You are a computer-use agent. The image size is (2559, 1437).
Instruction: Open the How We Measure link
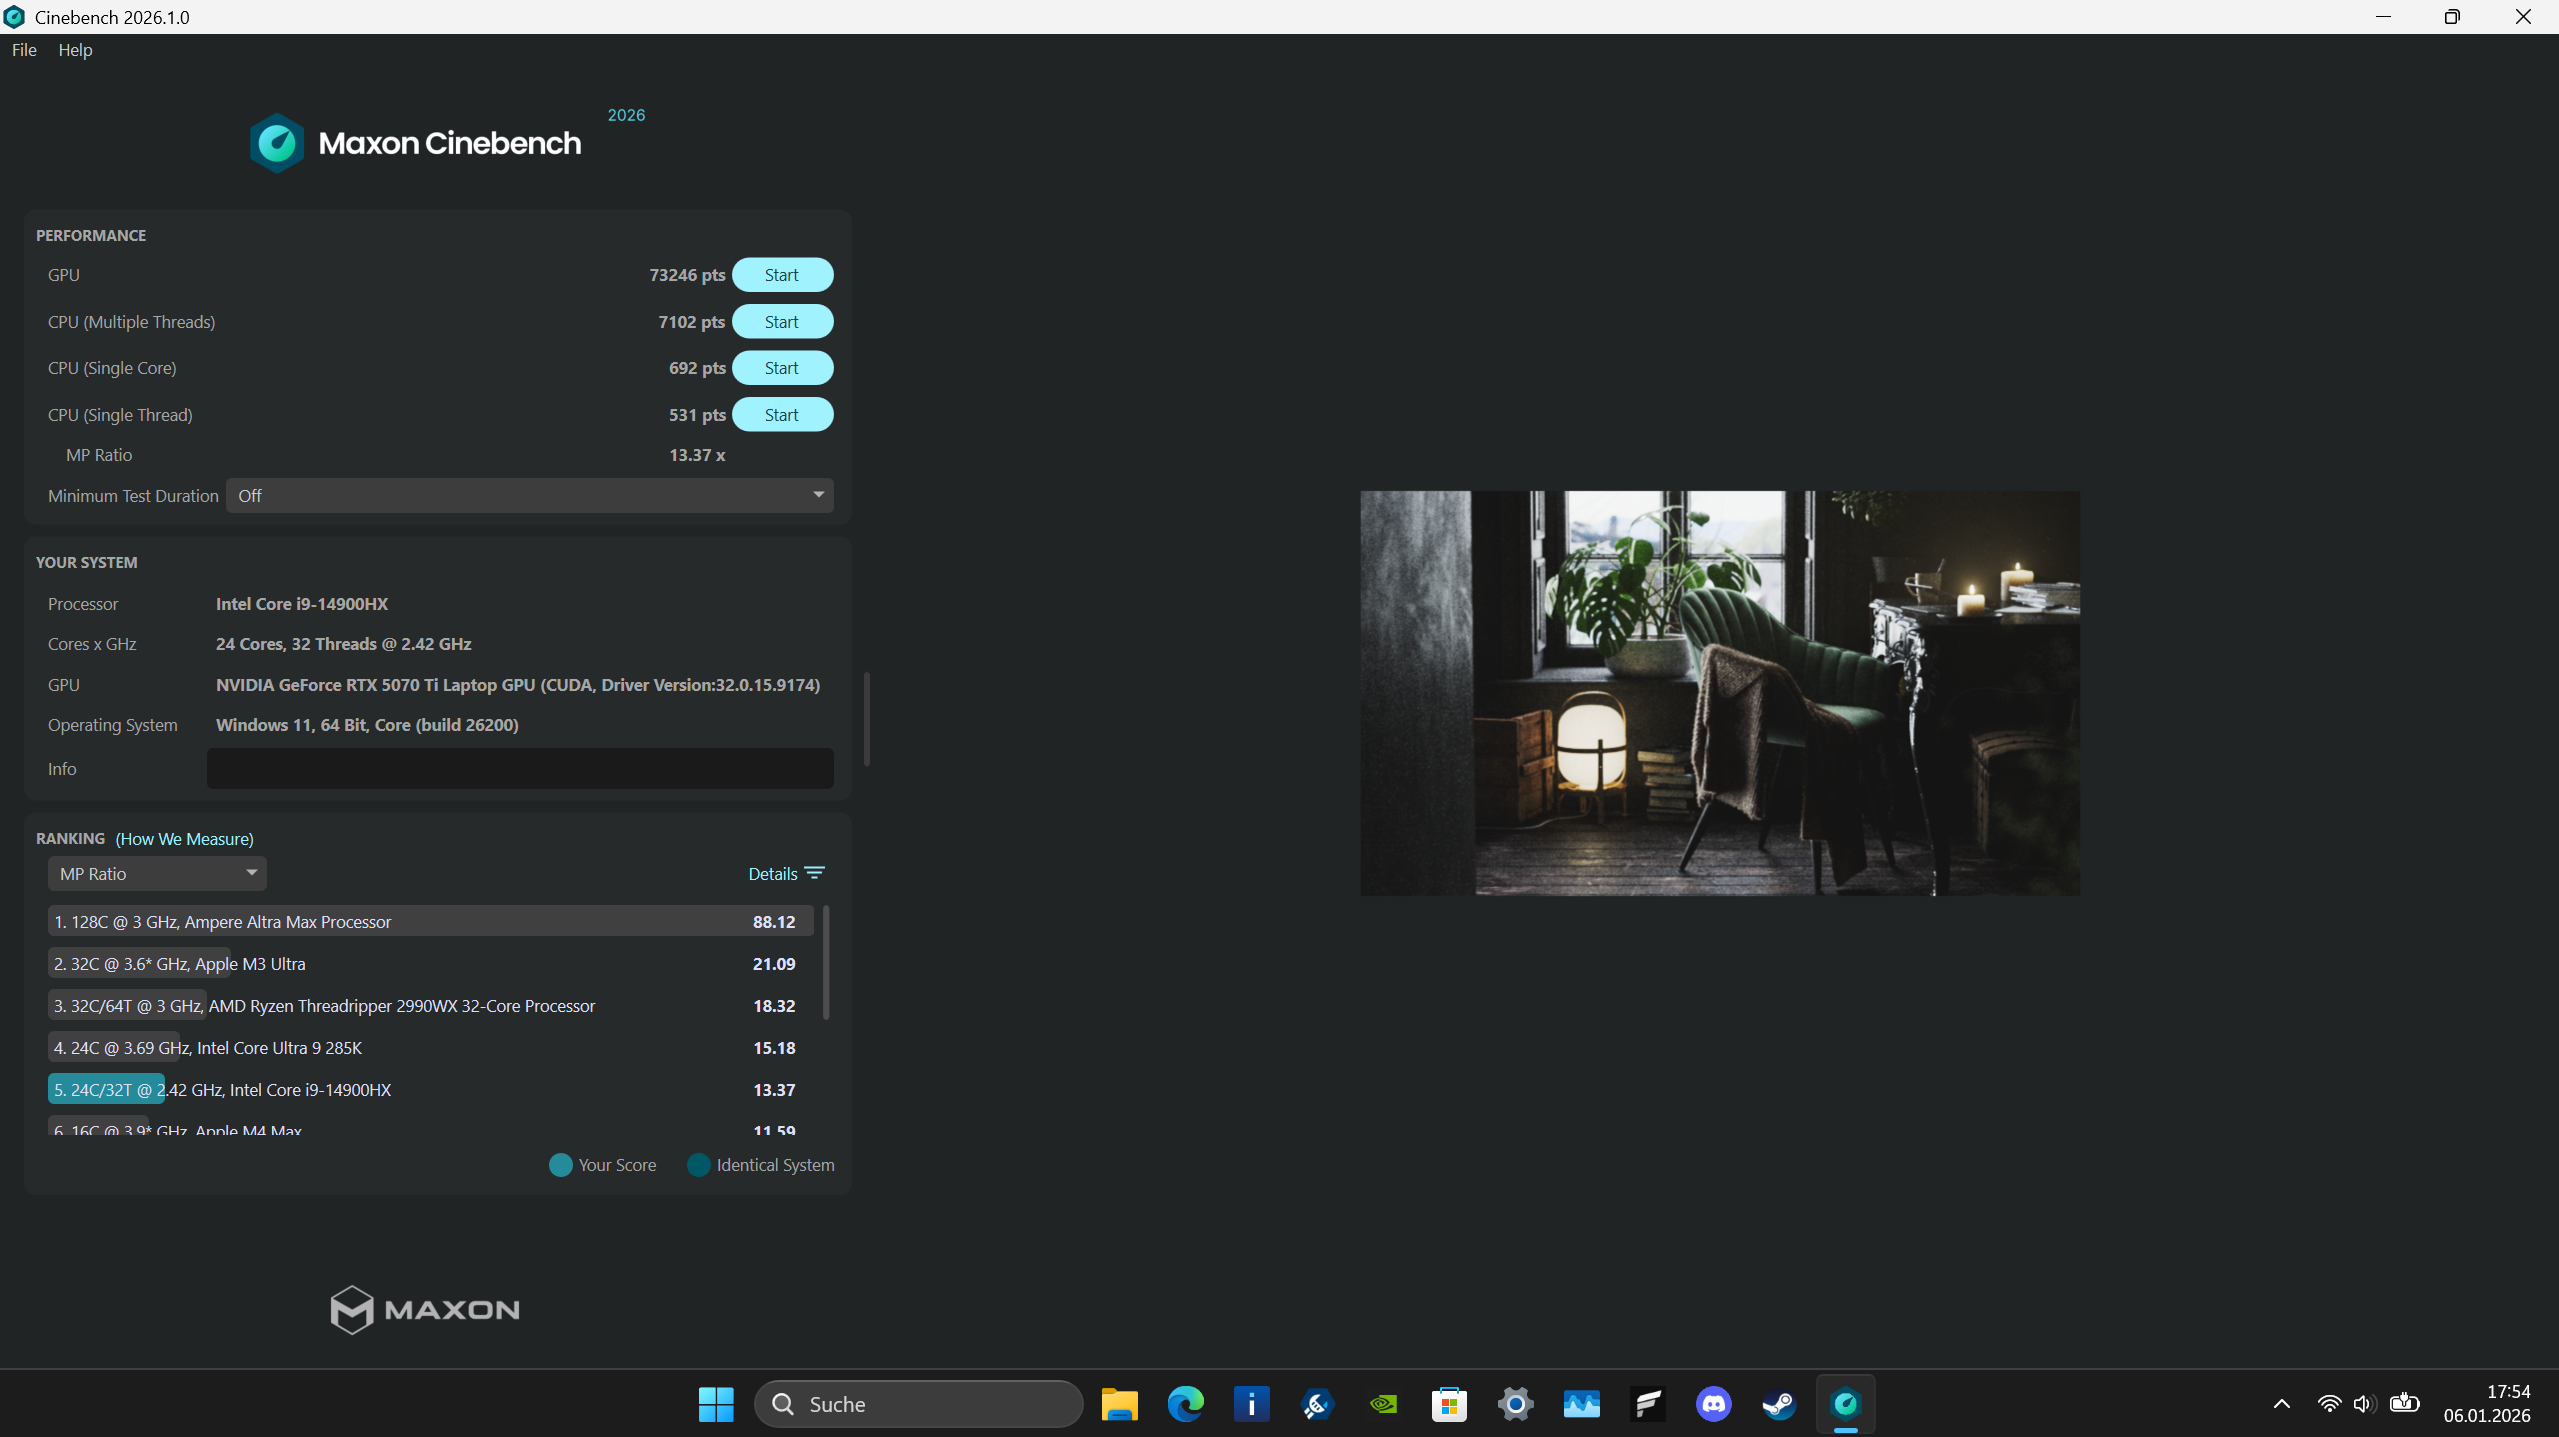(182, 838)
